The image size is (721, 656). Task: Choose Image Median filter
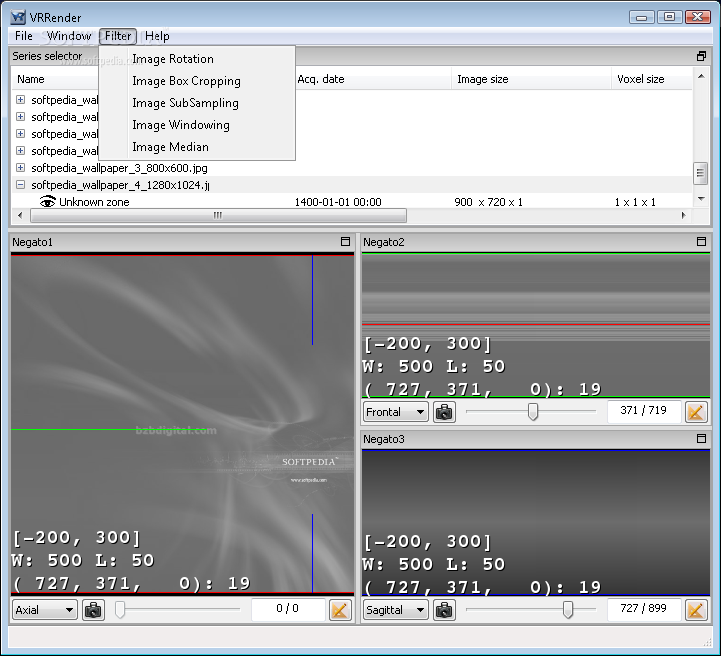coord(197,147)
